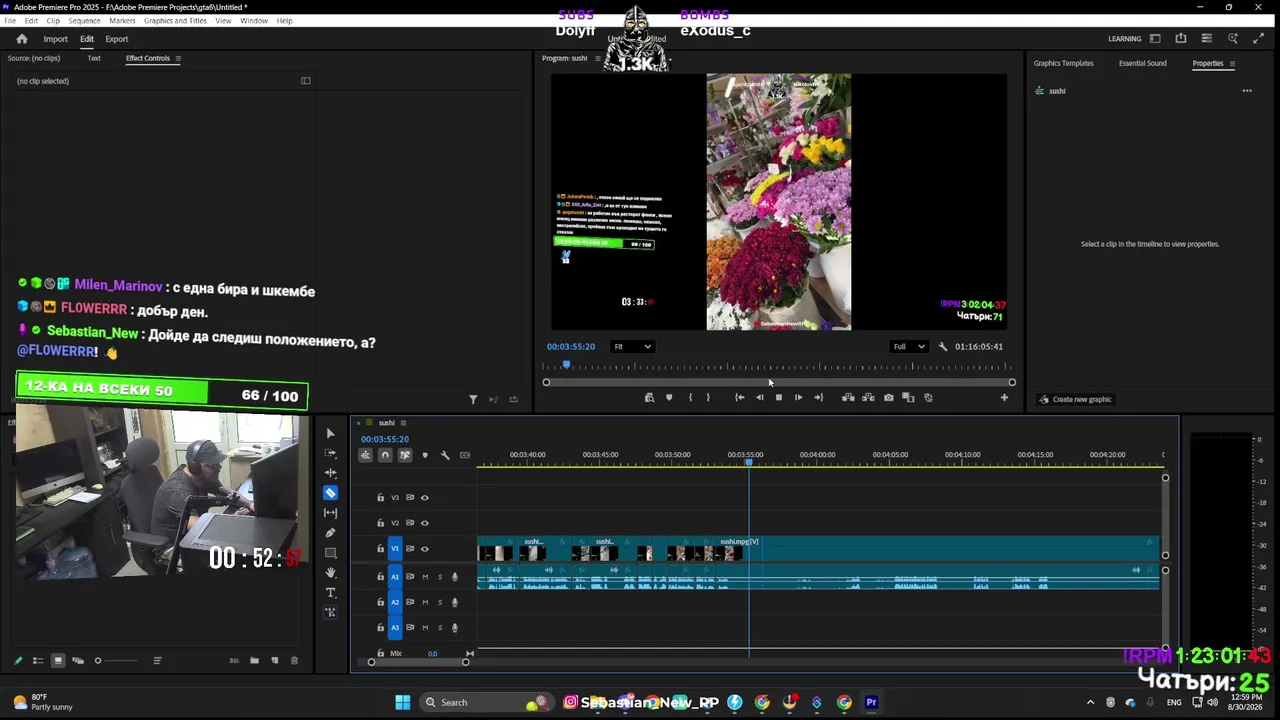The width and height of the screenshot is (1280, 720).
Task: Mute audio track A1
Action: [425, 577]
